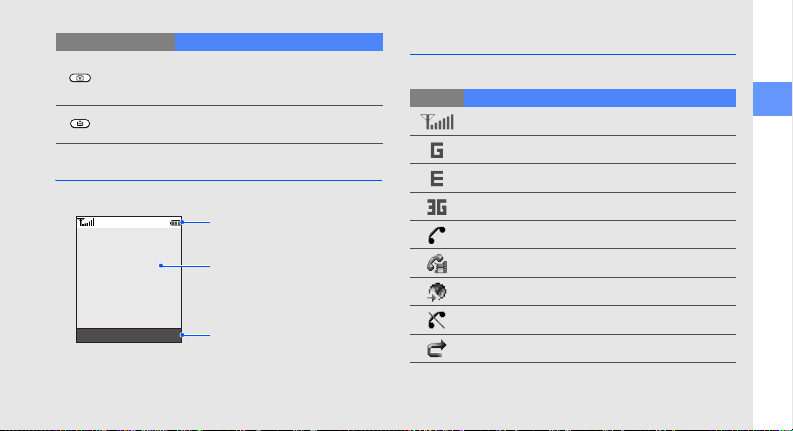Select the crossed-out handset icon
Viewport: 793px width, 431px height.
436,320
